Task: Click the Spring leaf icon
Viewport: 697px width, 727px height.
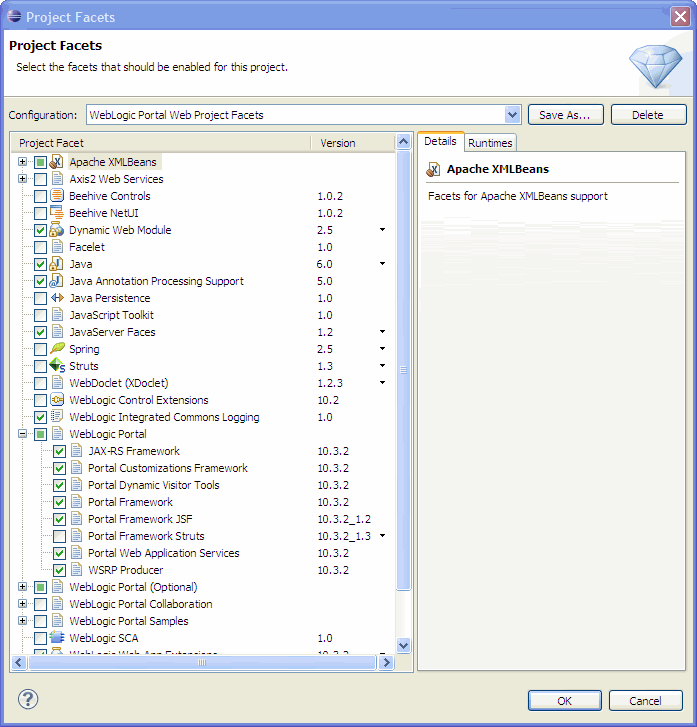Action: tap(58, 348)
